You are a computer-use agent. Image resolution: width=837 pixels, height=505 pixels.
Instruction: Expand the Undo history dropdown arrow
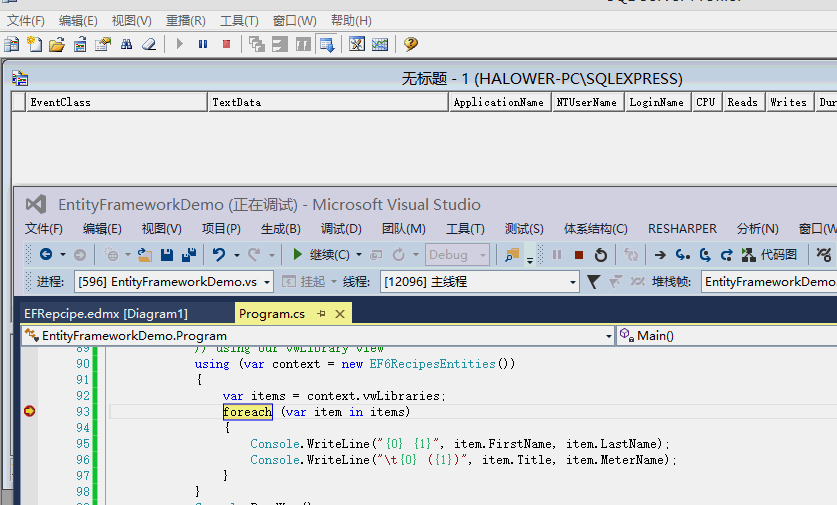tap(236, 255)
